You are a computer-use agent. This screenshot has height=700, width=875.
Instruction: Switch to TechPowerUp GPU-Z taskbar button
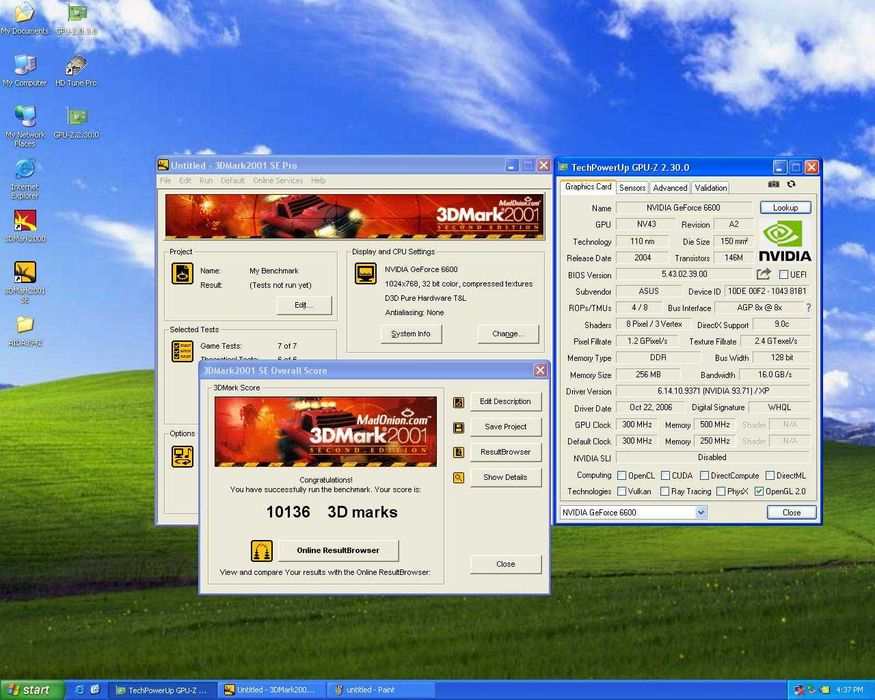click(161, 690)
